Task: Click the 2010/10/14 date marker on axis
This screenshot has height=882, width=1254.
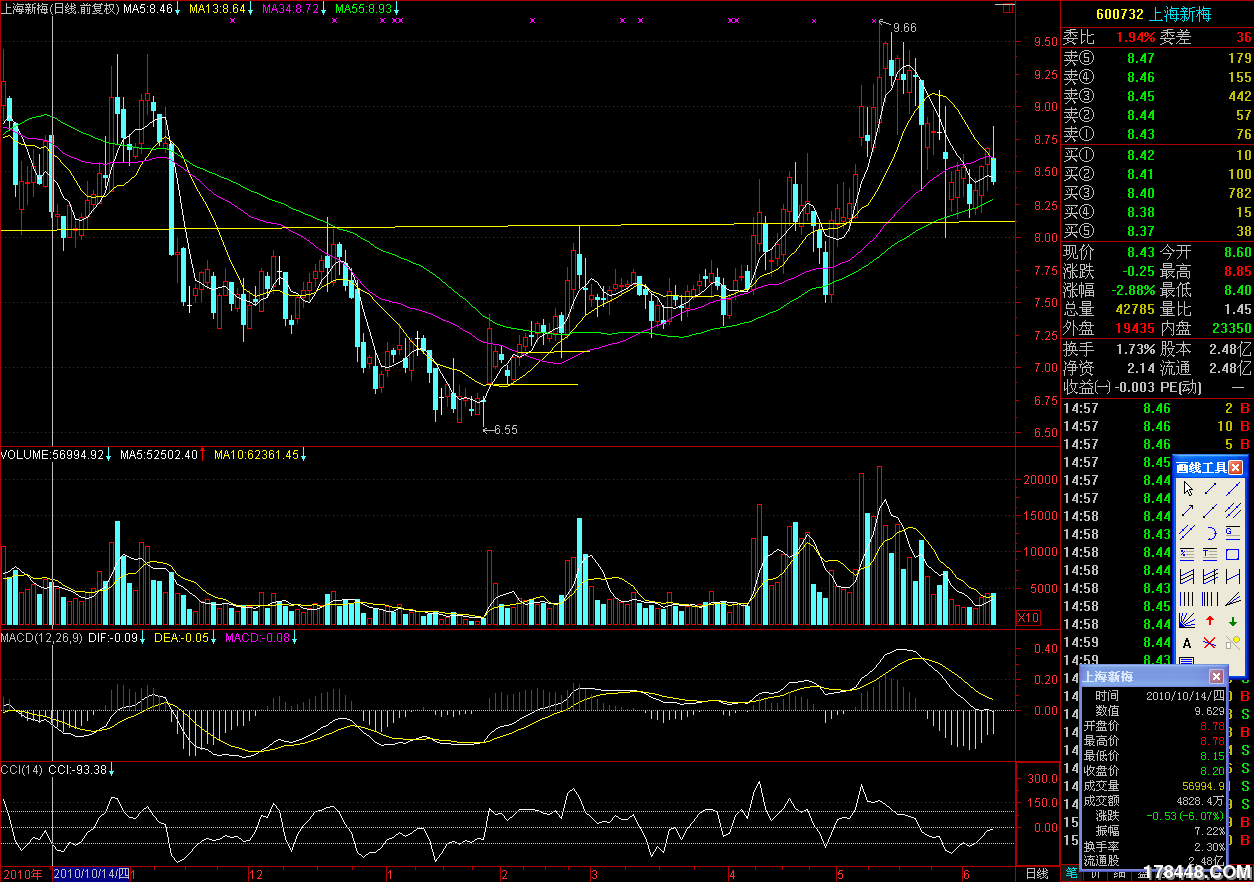Action: click(91, 873)
